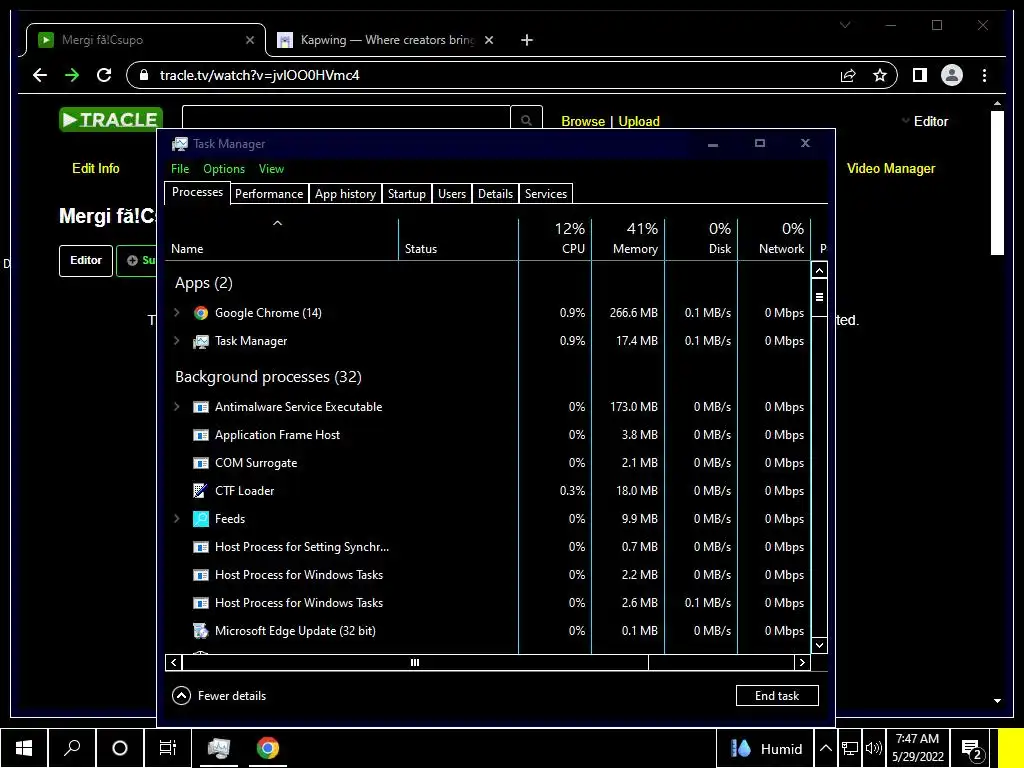This screenshot has height=768, width=1024.
Task: Click the CTF Loader process icon
Action: [201, 490]
